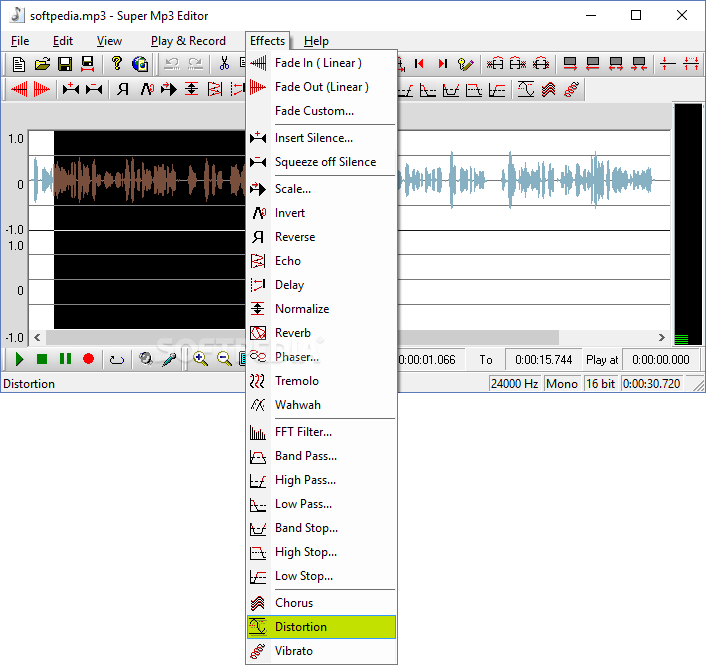Choose Wahwah from the Effects menu
The width and height of the screenshot is (706, 665).
321,405
